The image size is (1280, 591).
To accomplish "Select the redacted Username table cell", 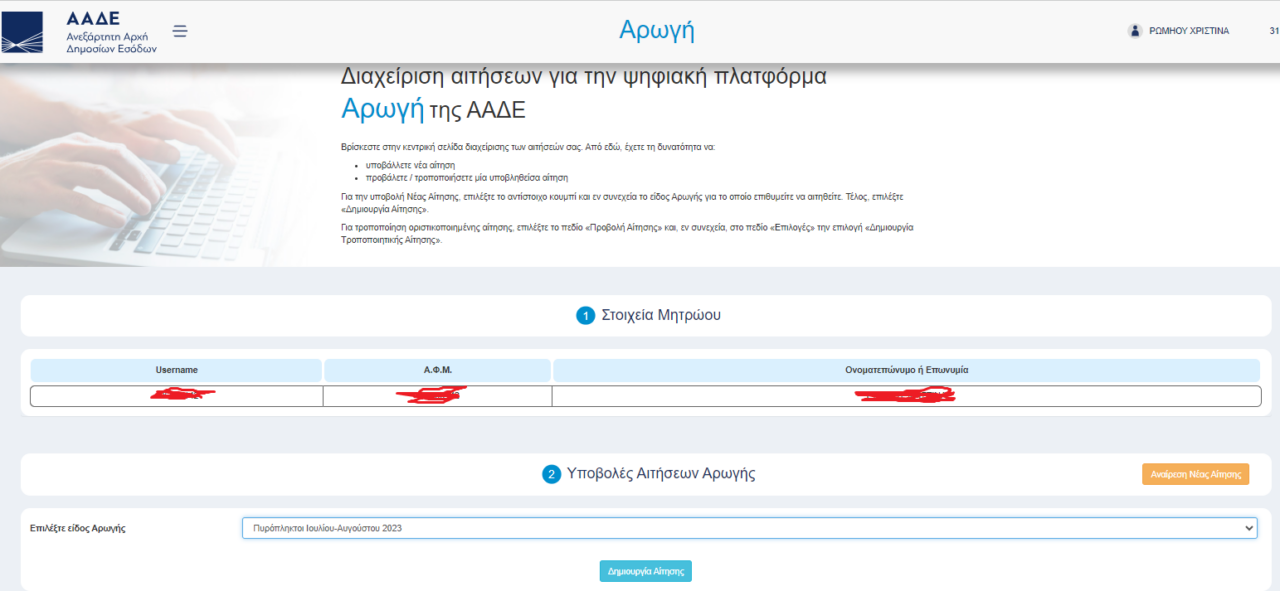I will coord(176,396).
